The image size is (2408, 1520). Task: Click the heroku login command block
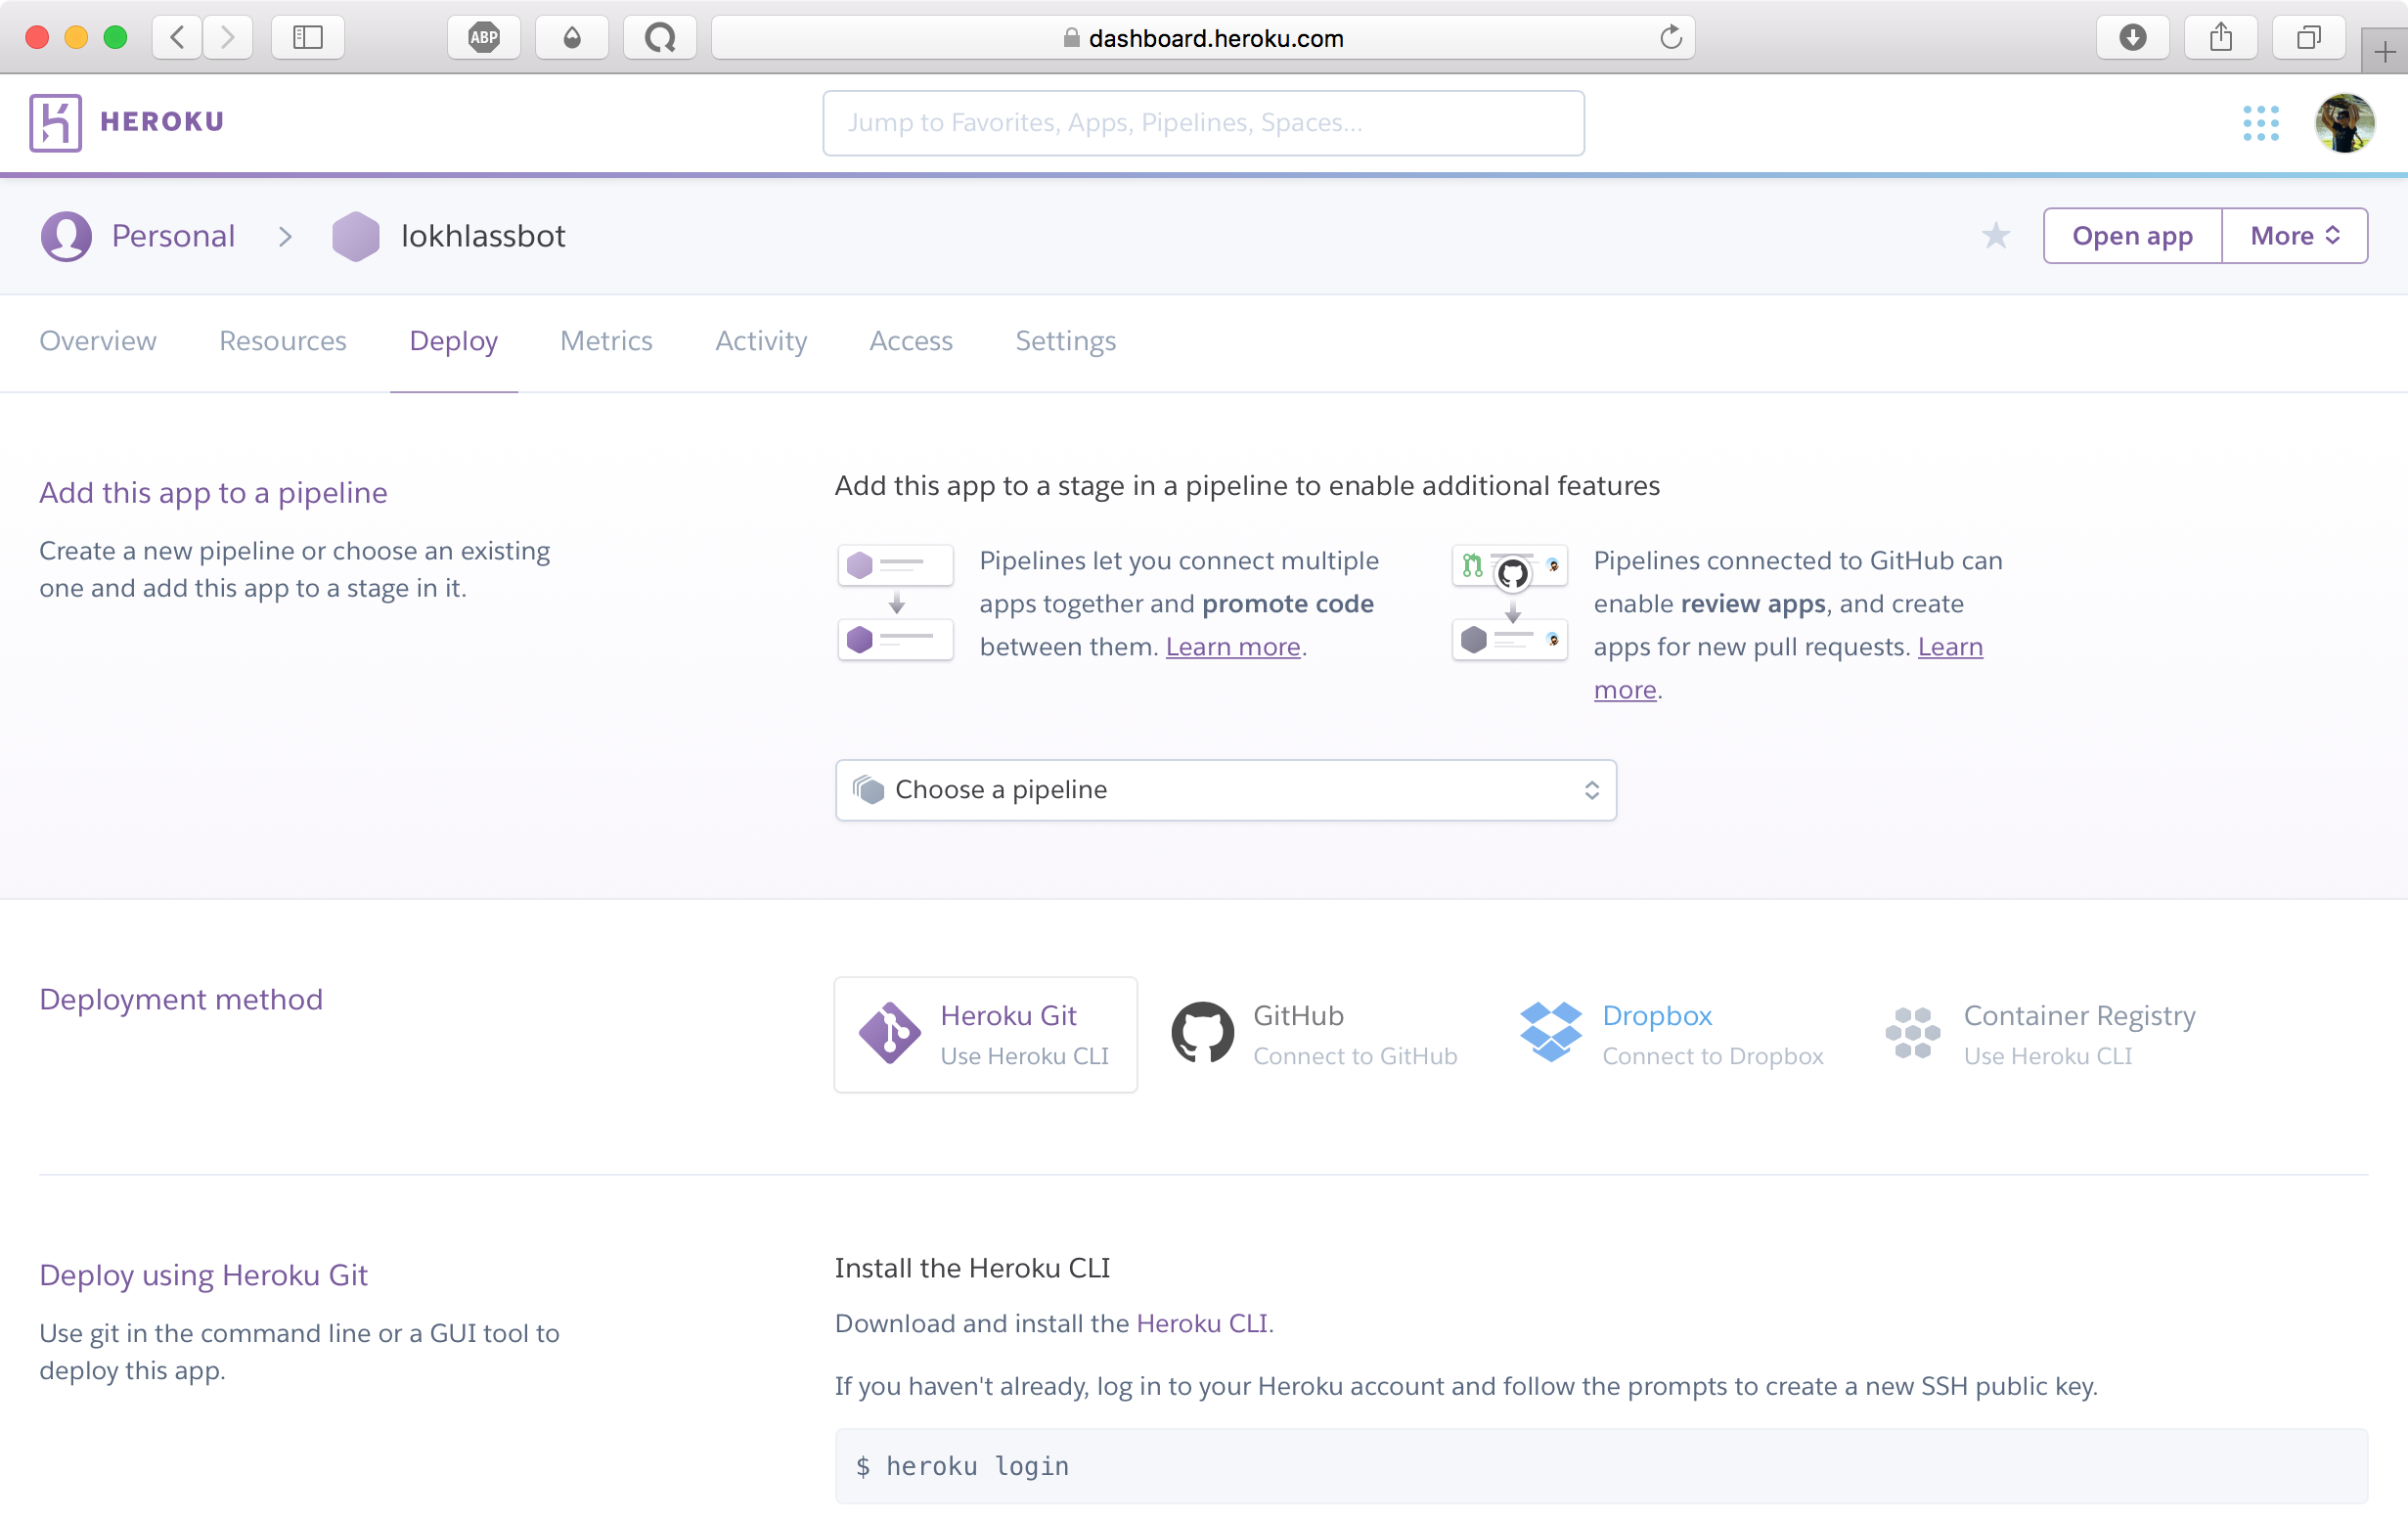point(1601,1465)
